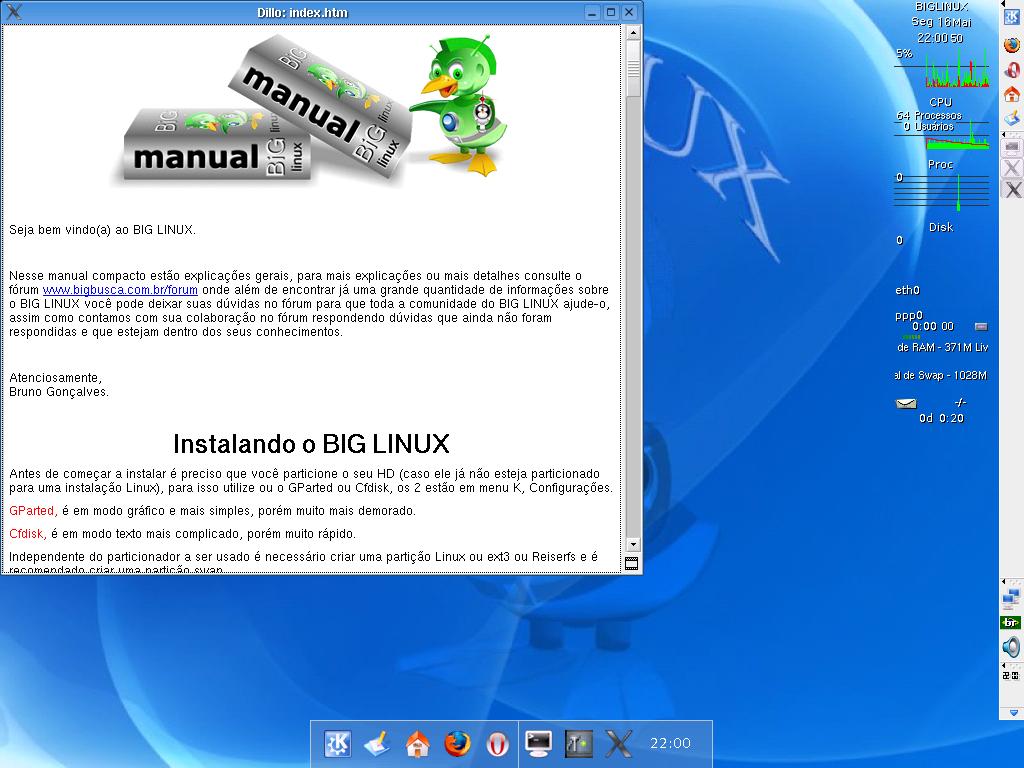The width and height of the screenshot is (1024, 768).
Task: Click the top black arrow handle of right panel
Action: point(1003,4)
